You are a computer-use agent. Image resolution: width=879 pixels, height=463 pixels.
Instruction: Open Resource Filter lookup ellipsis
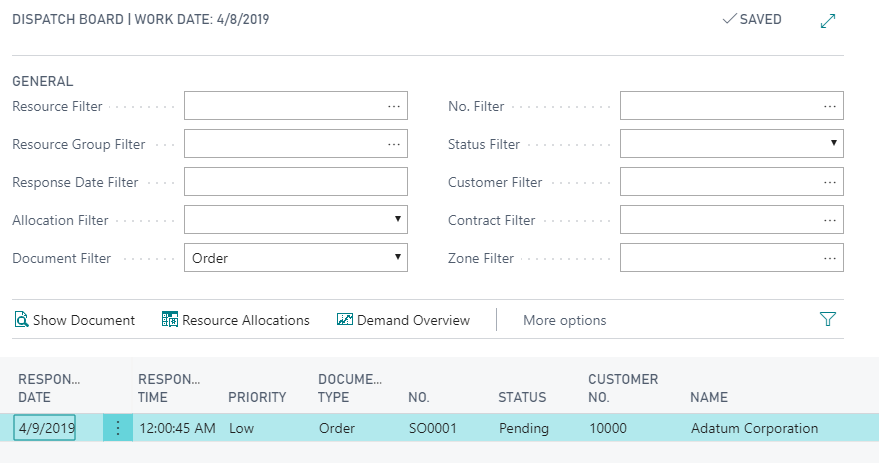[x=394, y=106]
